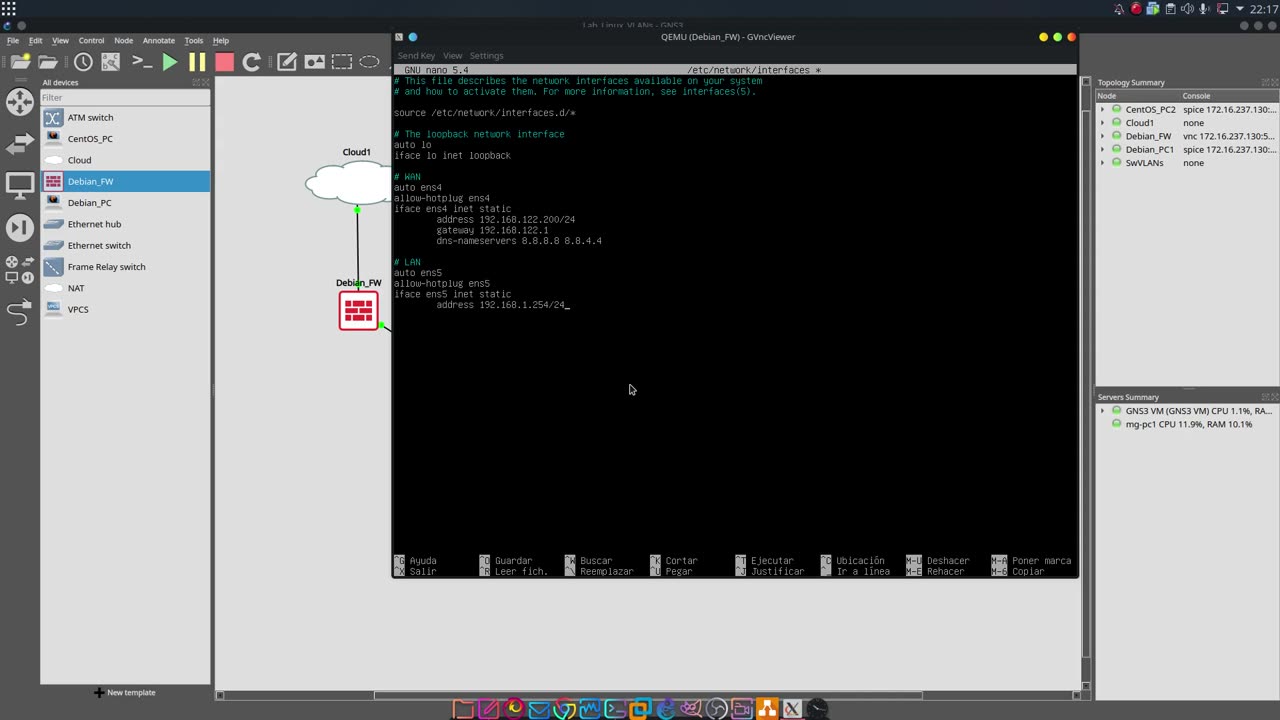Open the snapshot manager clock icon
1280x720 pixels.
click(x=83, y=62)
